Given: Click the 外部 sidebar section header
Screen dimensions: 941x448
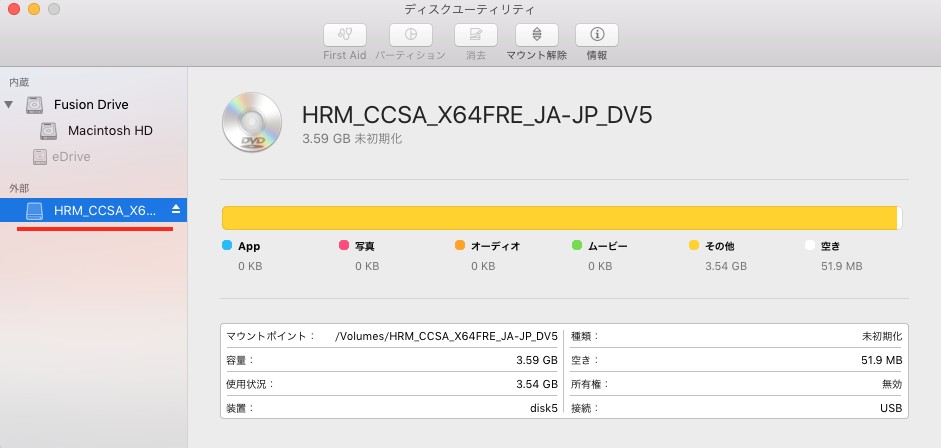Looking at the screenshot, I should [19, 188].
